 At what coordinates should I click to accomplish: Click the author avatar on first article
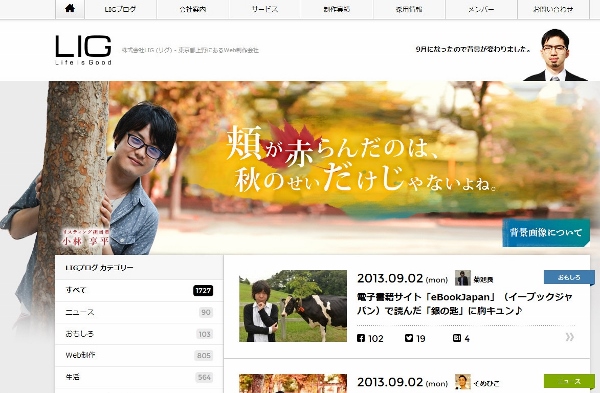(463, 278)
